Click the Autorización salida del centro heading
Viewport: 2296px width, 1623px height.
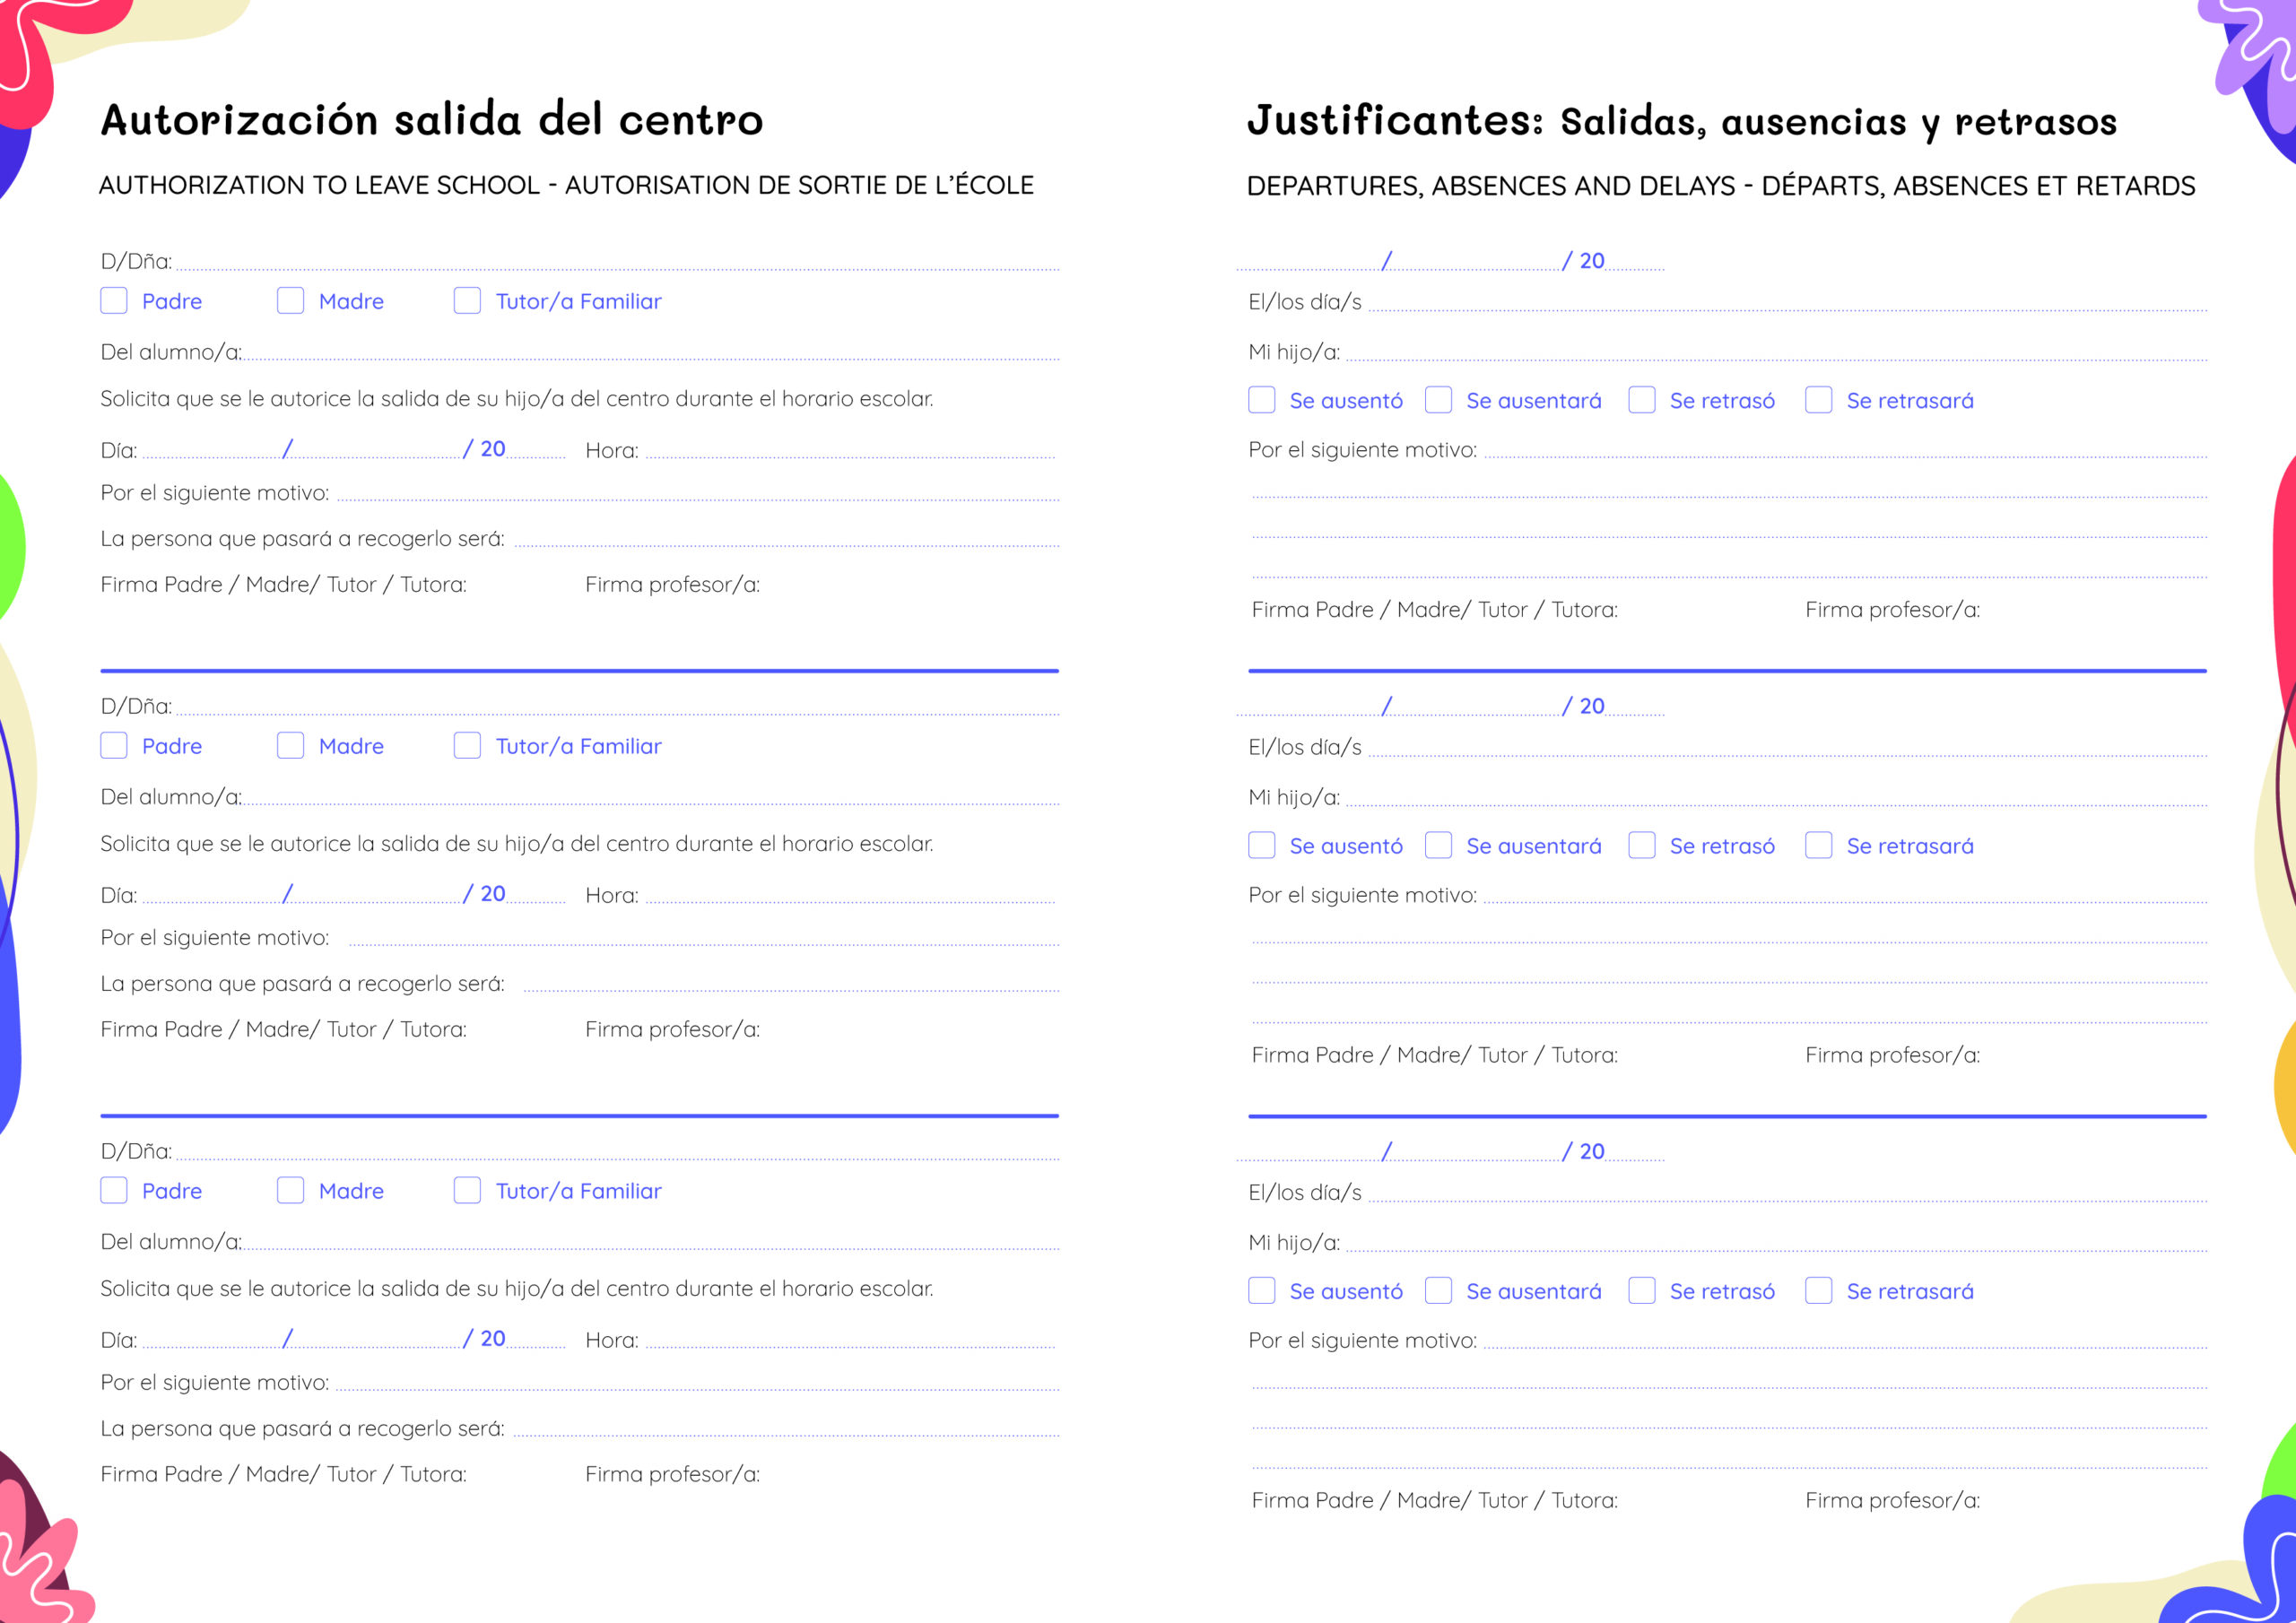pyautogui.click(x=432, y=120)
